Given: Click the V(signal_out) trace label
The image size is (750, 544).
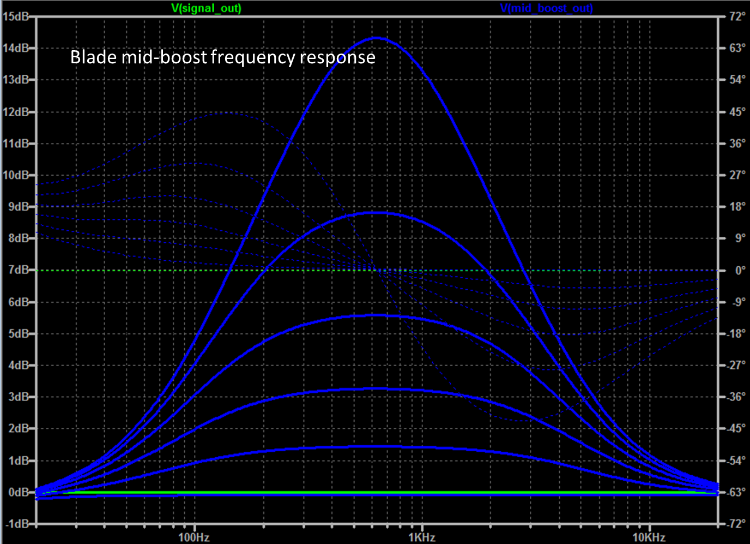Looking at the screenshot, I should (206, 8).
